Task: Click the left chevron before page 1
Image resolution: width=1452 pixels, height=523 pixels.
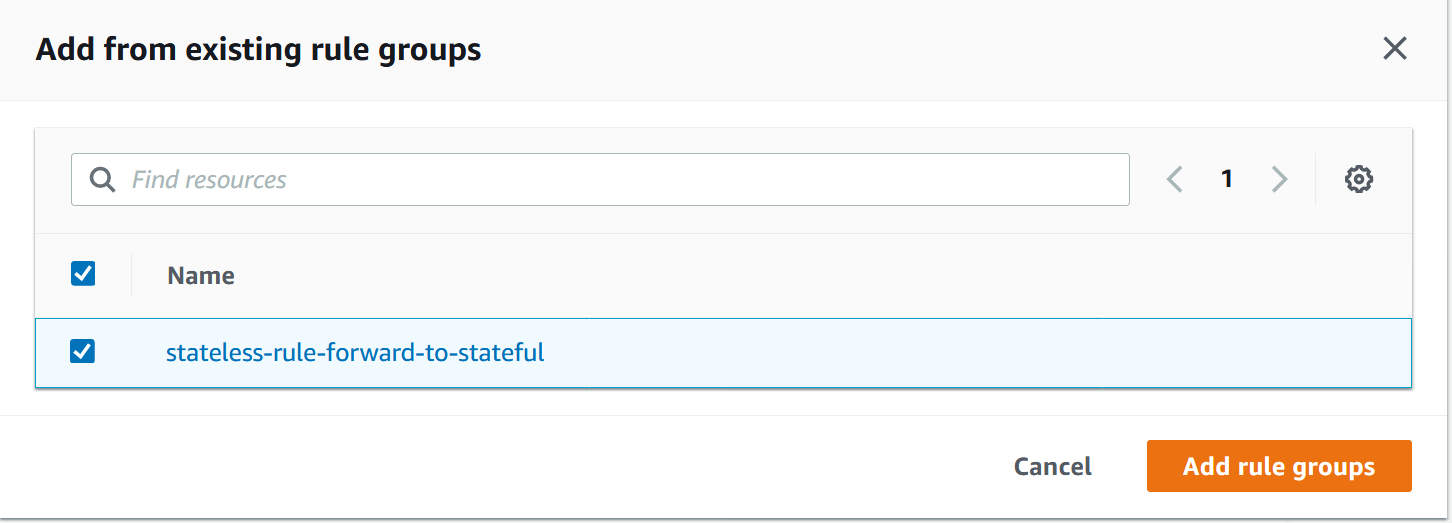Action: pyautogui.click(x=1175, y=180)
